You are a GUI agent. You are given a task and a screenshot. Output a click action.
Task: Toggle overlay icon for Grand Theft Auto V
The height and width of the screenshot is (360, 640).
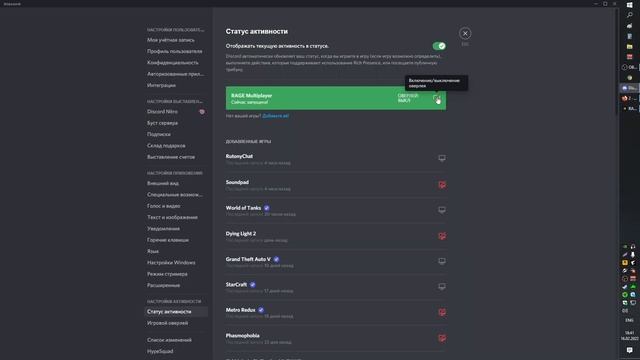pos(442,261)
